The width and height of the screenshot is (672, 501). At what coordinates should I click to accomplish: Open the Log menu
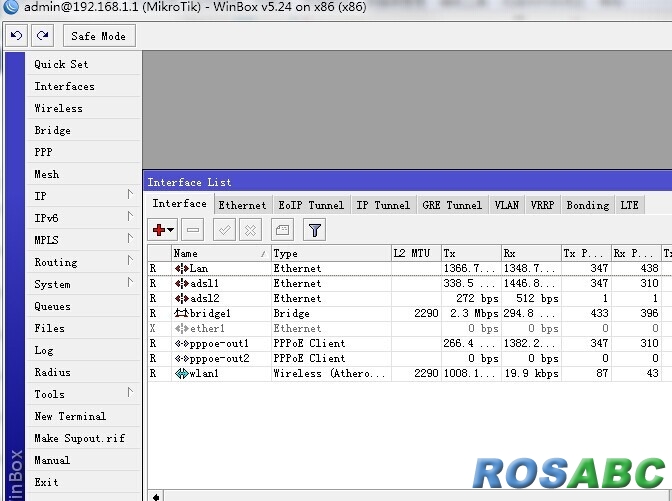pyautogui.click(x=84, y=350)
